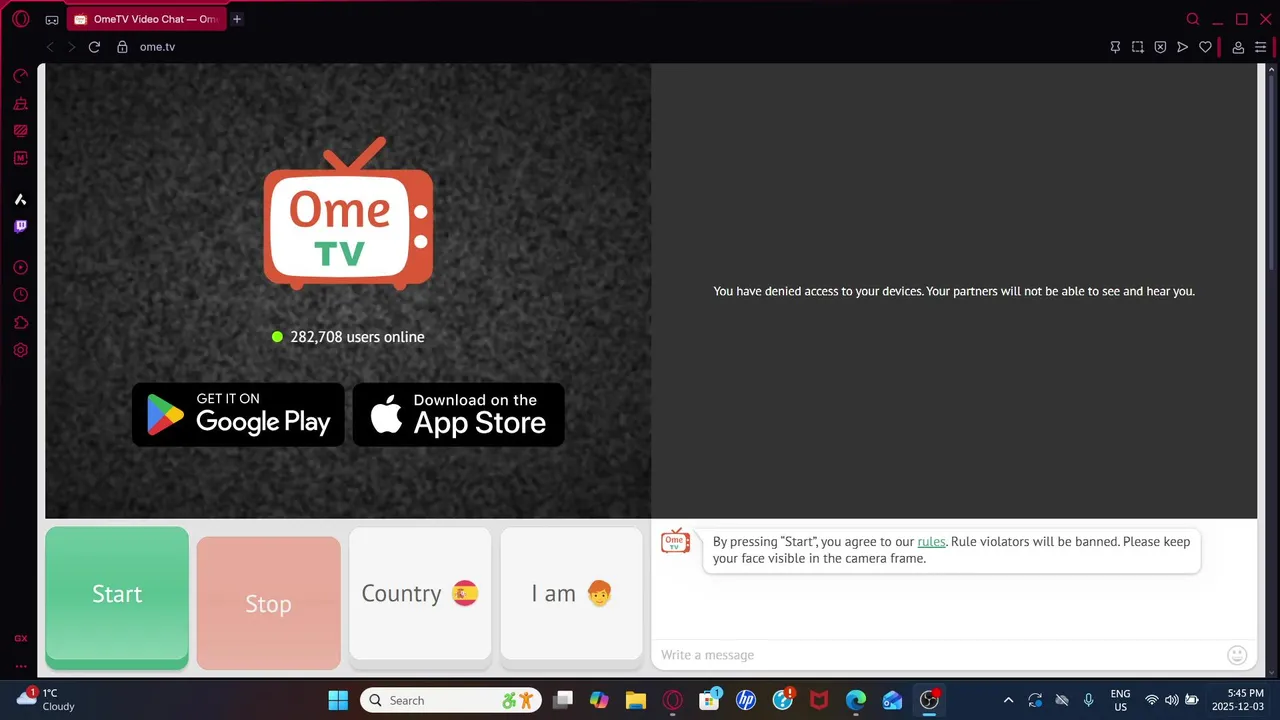Viewport: 1280px width, 720px height.
Task: Open the profile account icon
Action: click(1238, 47)
